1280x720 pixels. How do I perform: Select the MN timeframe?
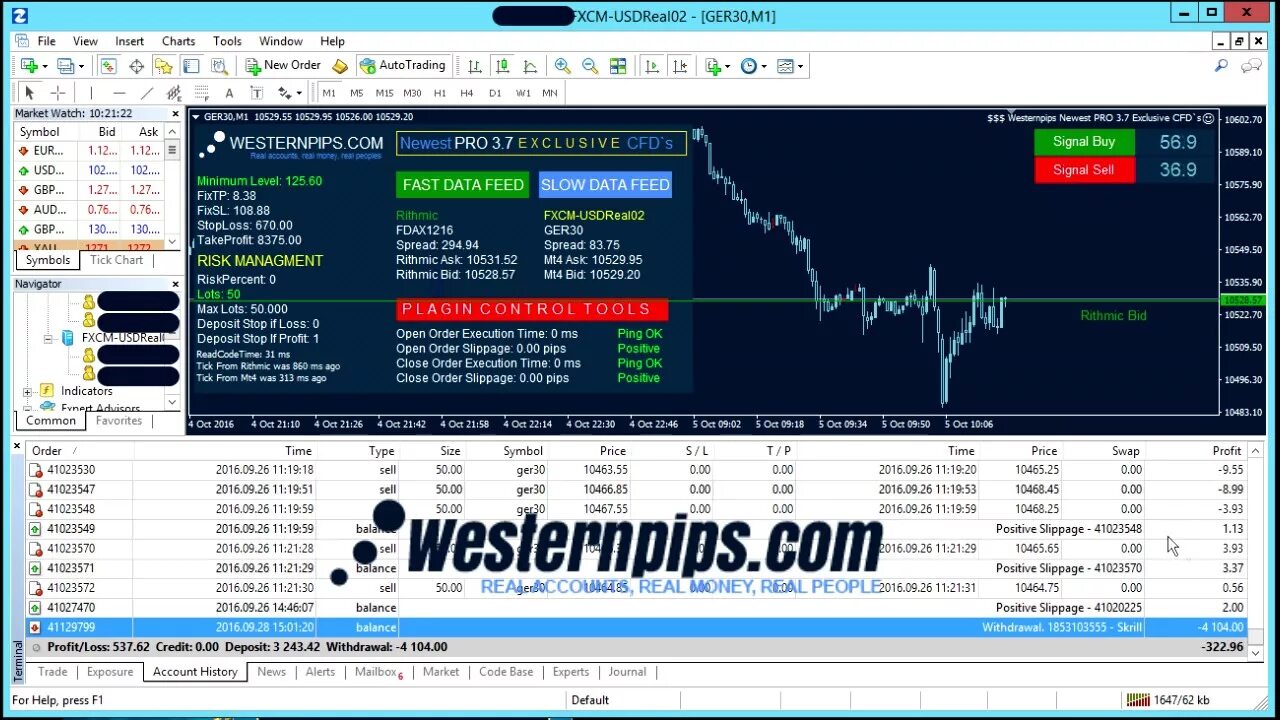tap(550, 93)
